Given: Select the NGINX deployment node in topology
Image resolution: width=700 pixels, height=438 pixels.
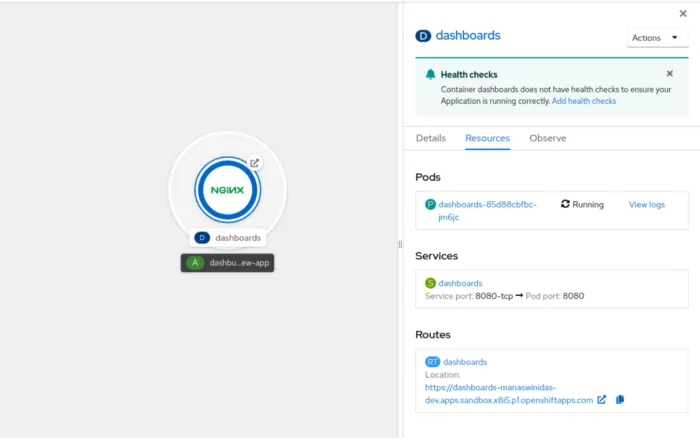Looking at the screenshot, I should [x=227, y=190].
